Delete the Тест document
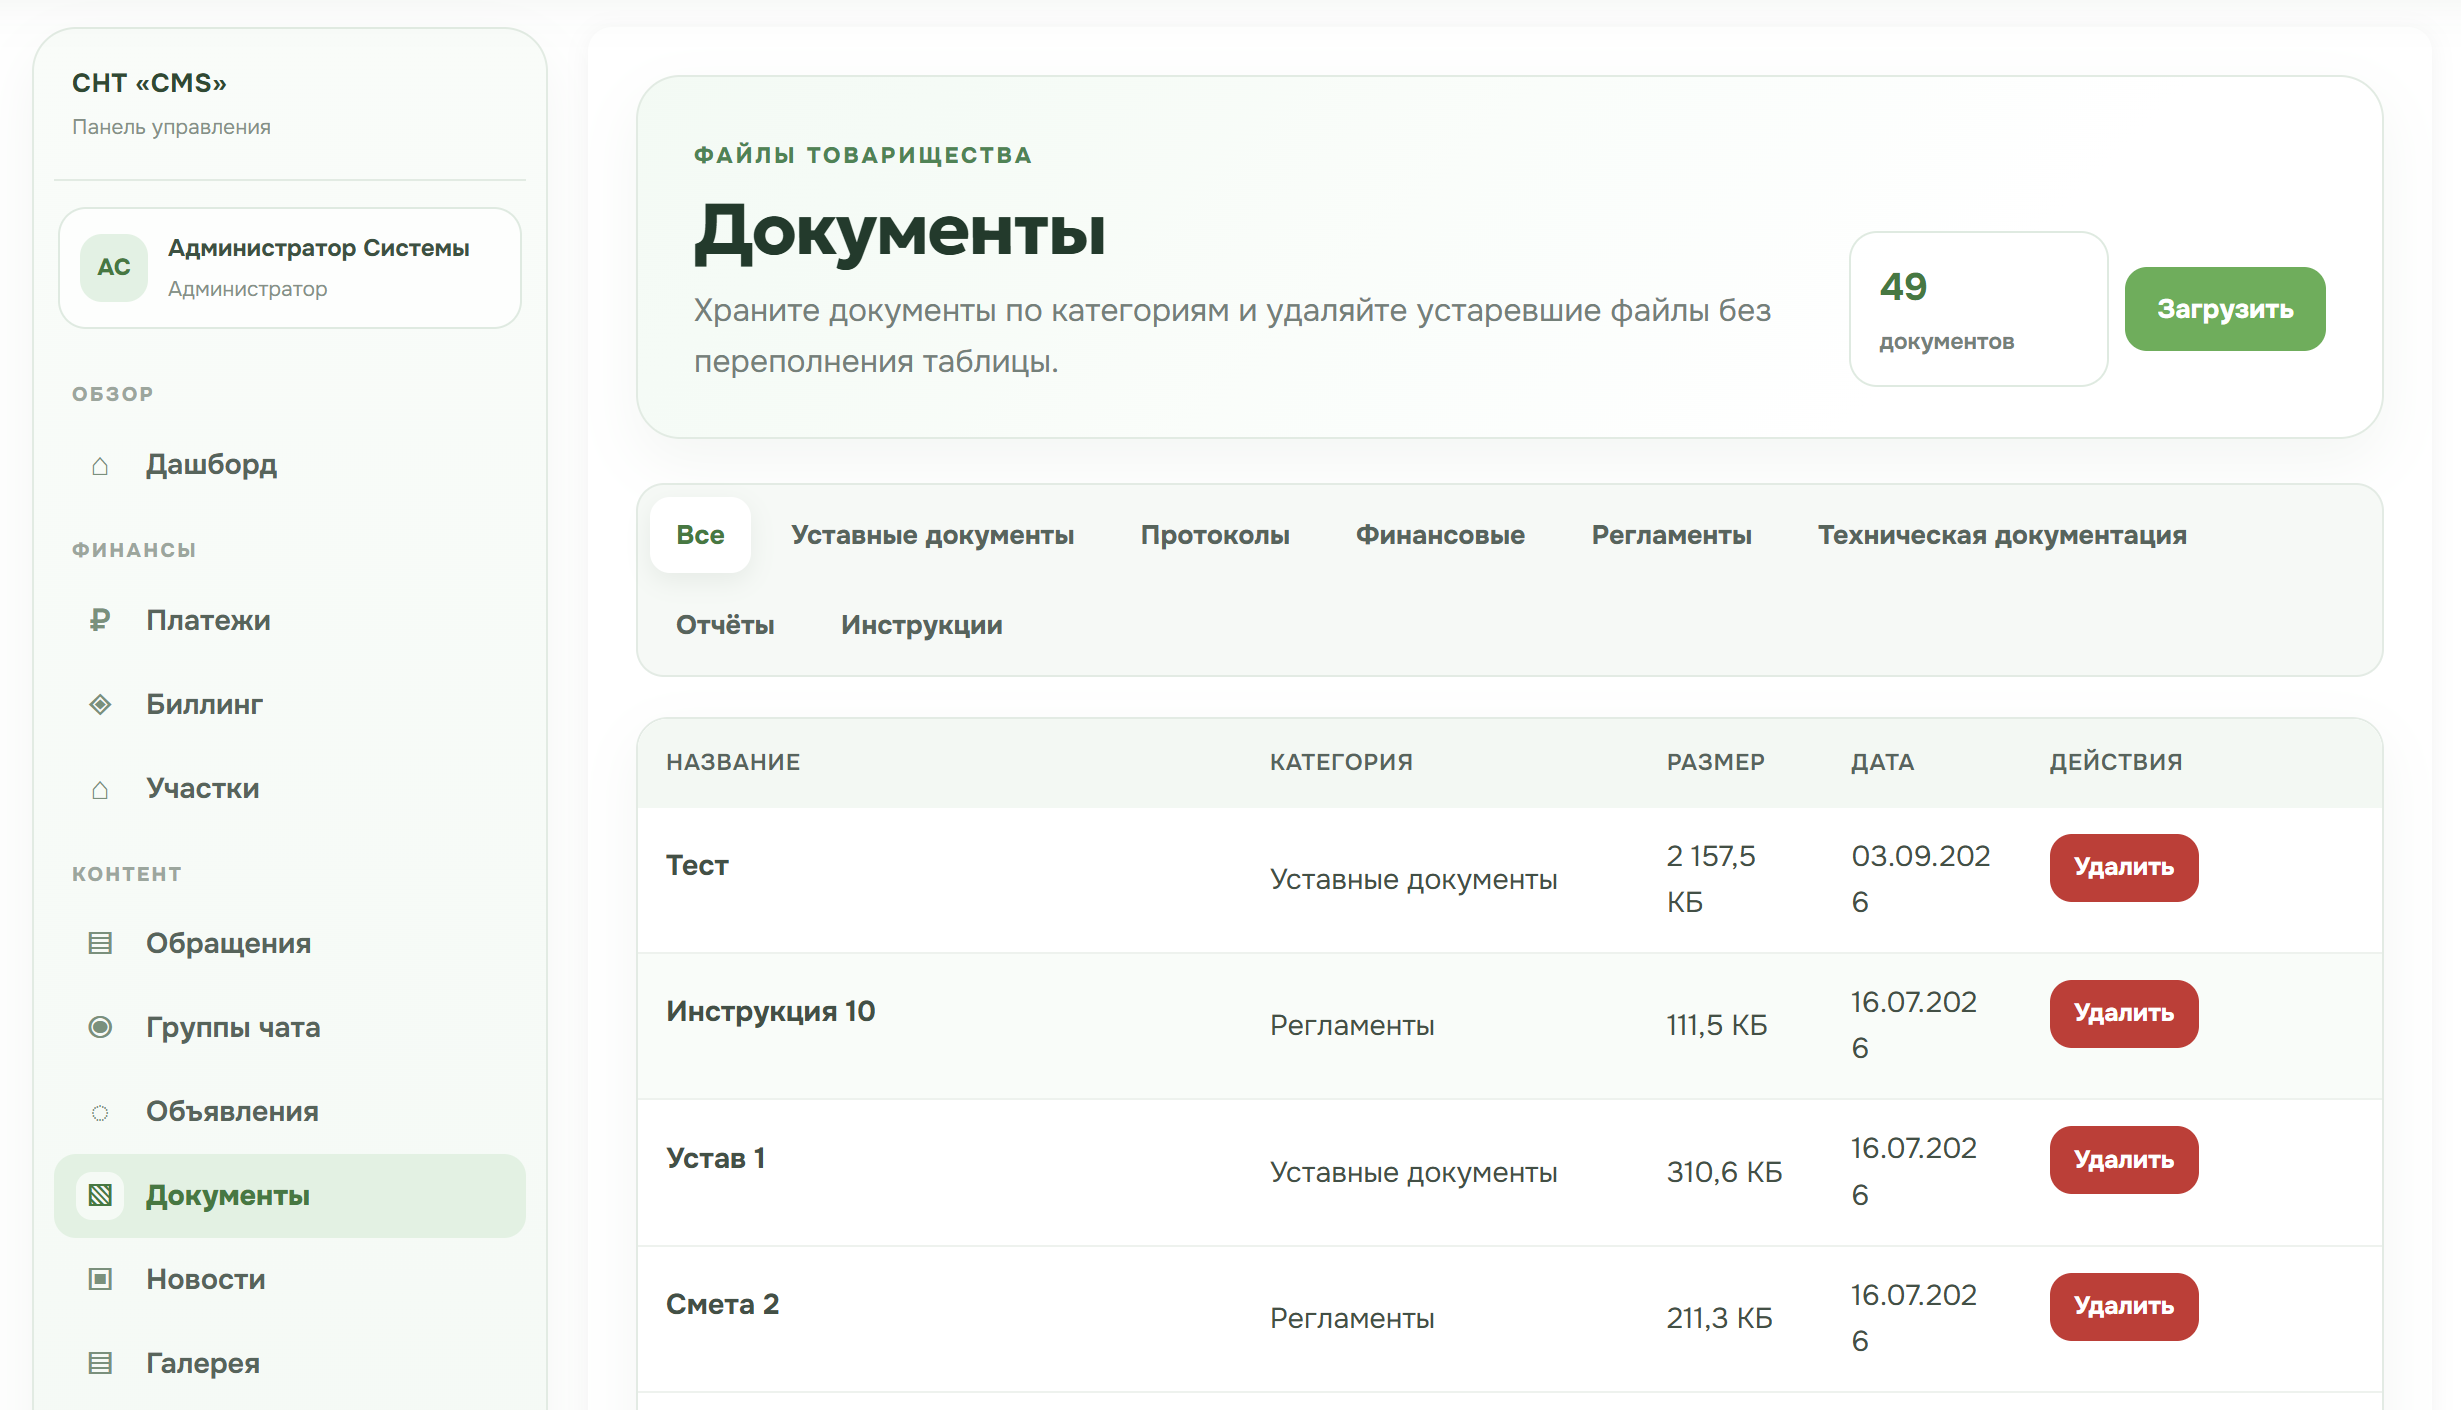This screenshot has width=2461, height=1410. (x=2124, y=867)
